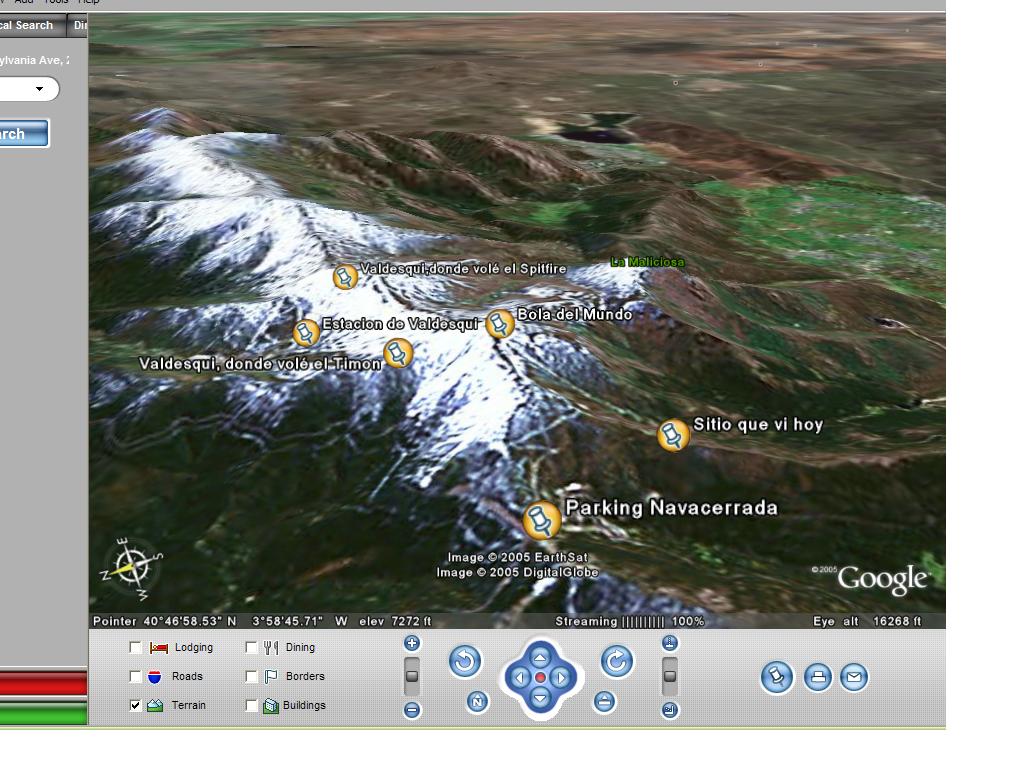
Task: Switch to the Local Search tab
Action: click(30, 25)
